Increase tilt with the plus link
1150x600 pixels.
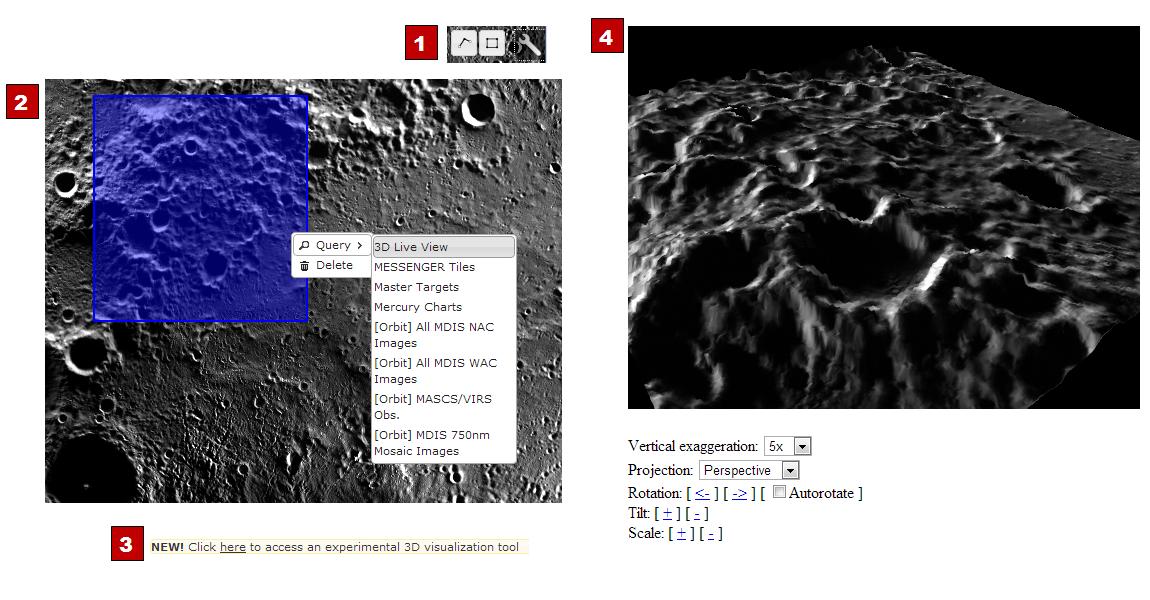coord(667,513)
